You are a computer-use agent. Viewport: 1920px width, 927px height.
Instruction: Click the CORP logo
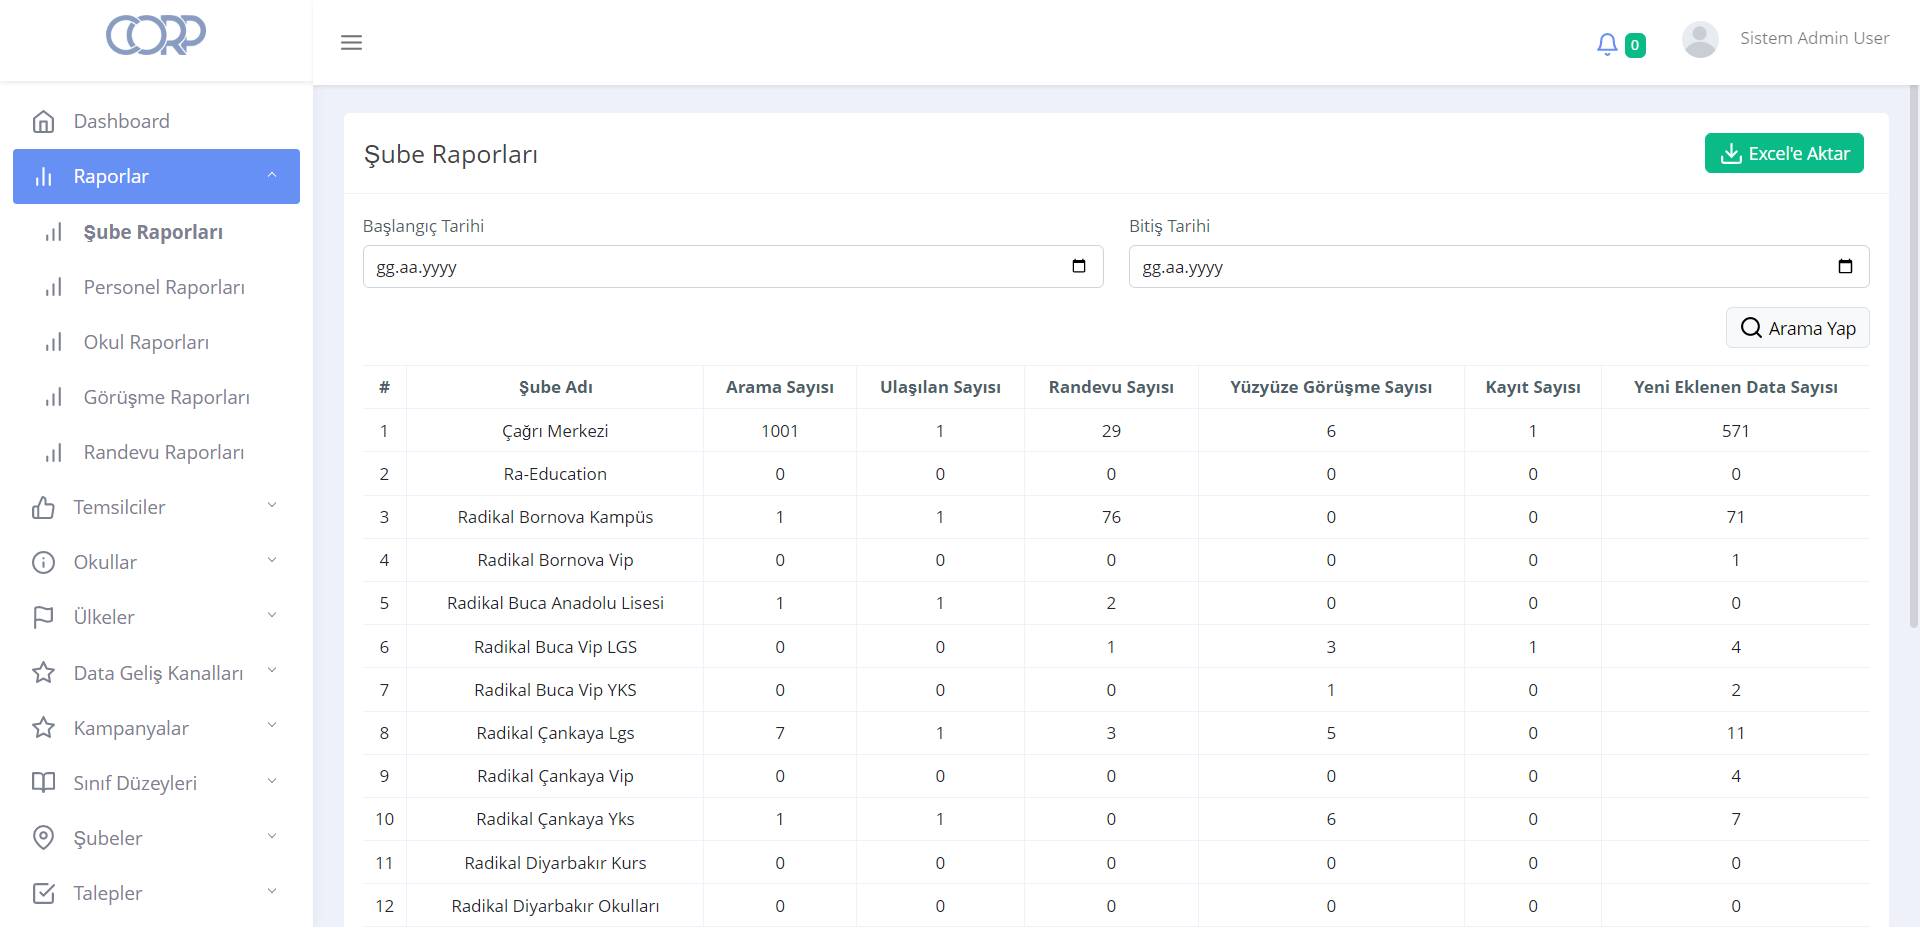click(x=156, y=35)
